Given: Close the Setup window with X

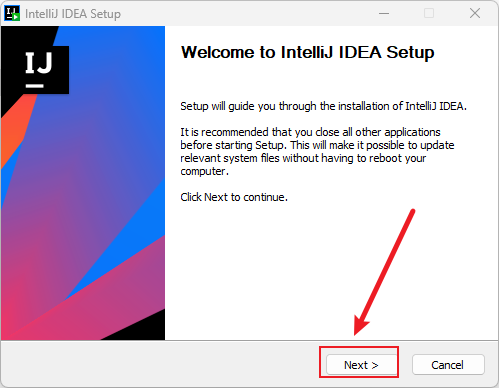Looking at the screenshot, I should (475, 13).
